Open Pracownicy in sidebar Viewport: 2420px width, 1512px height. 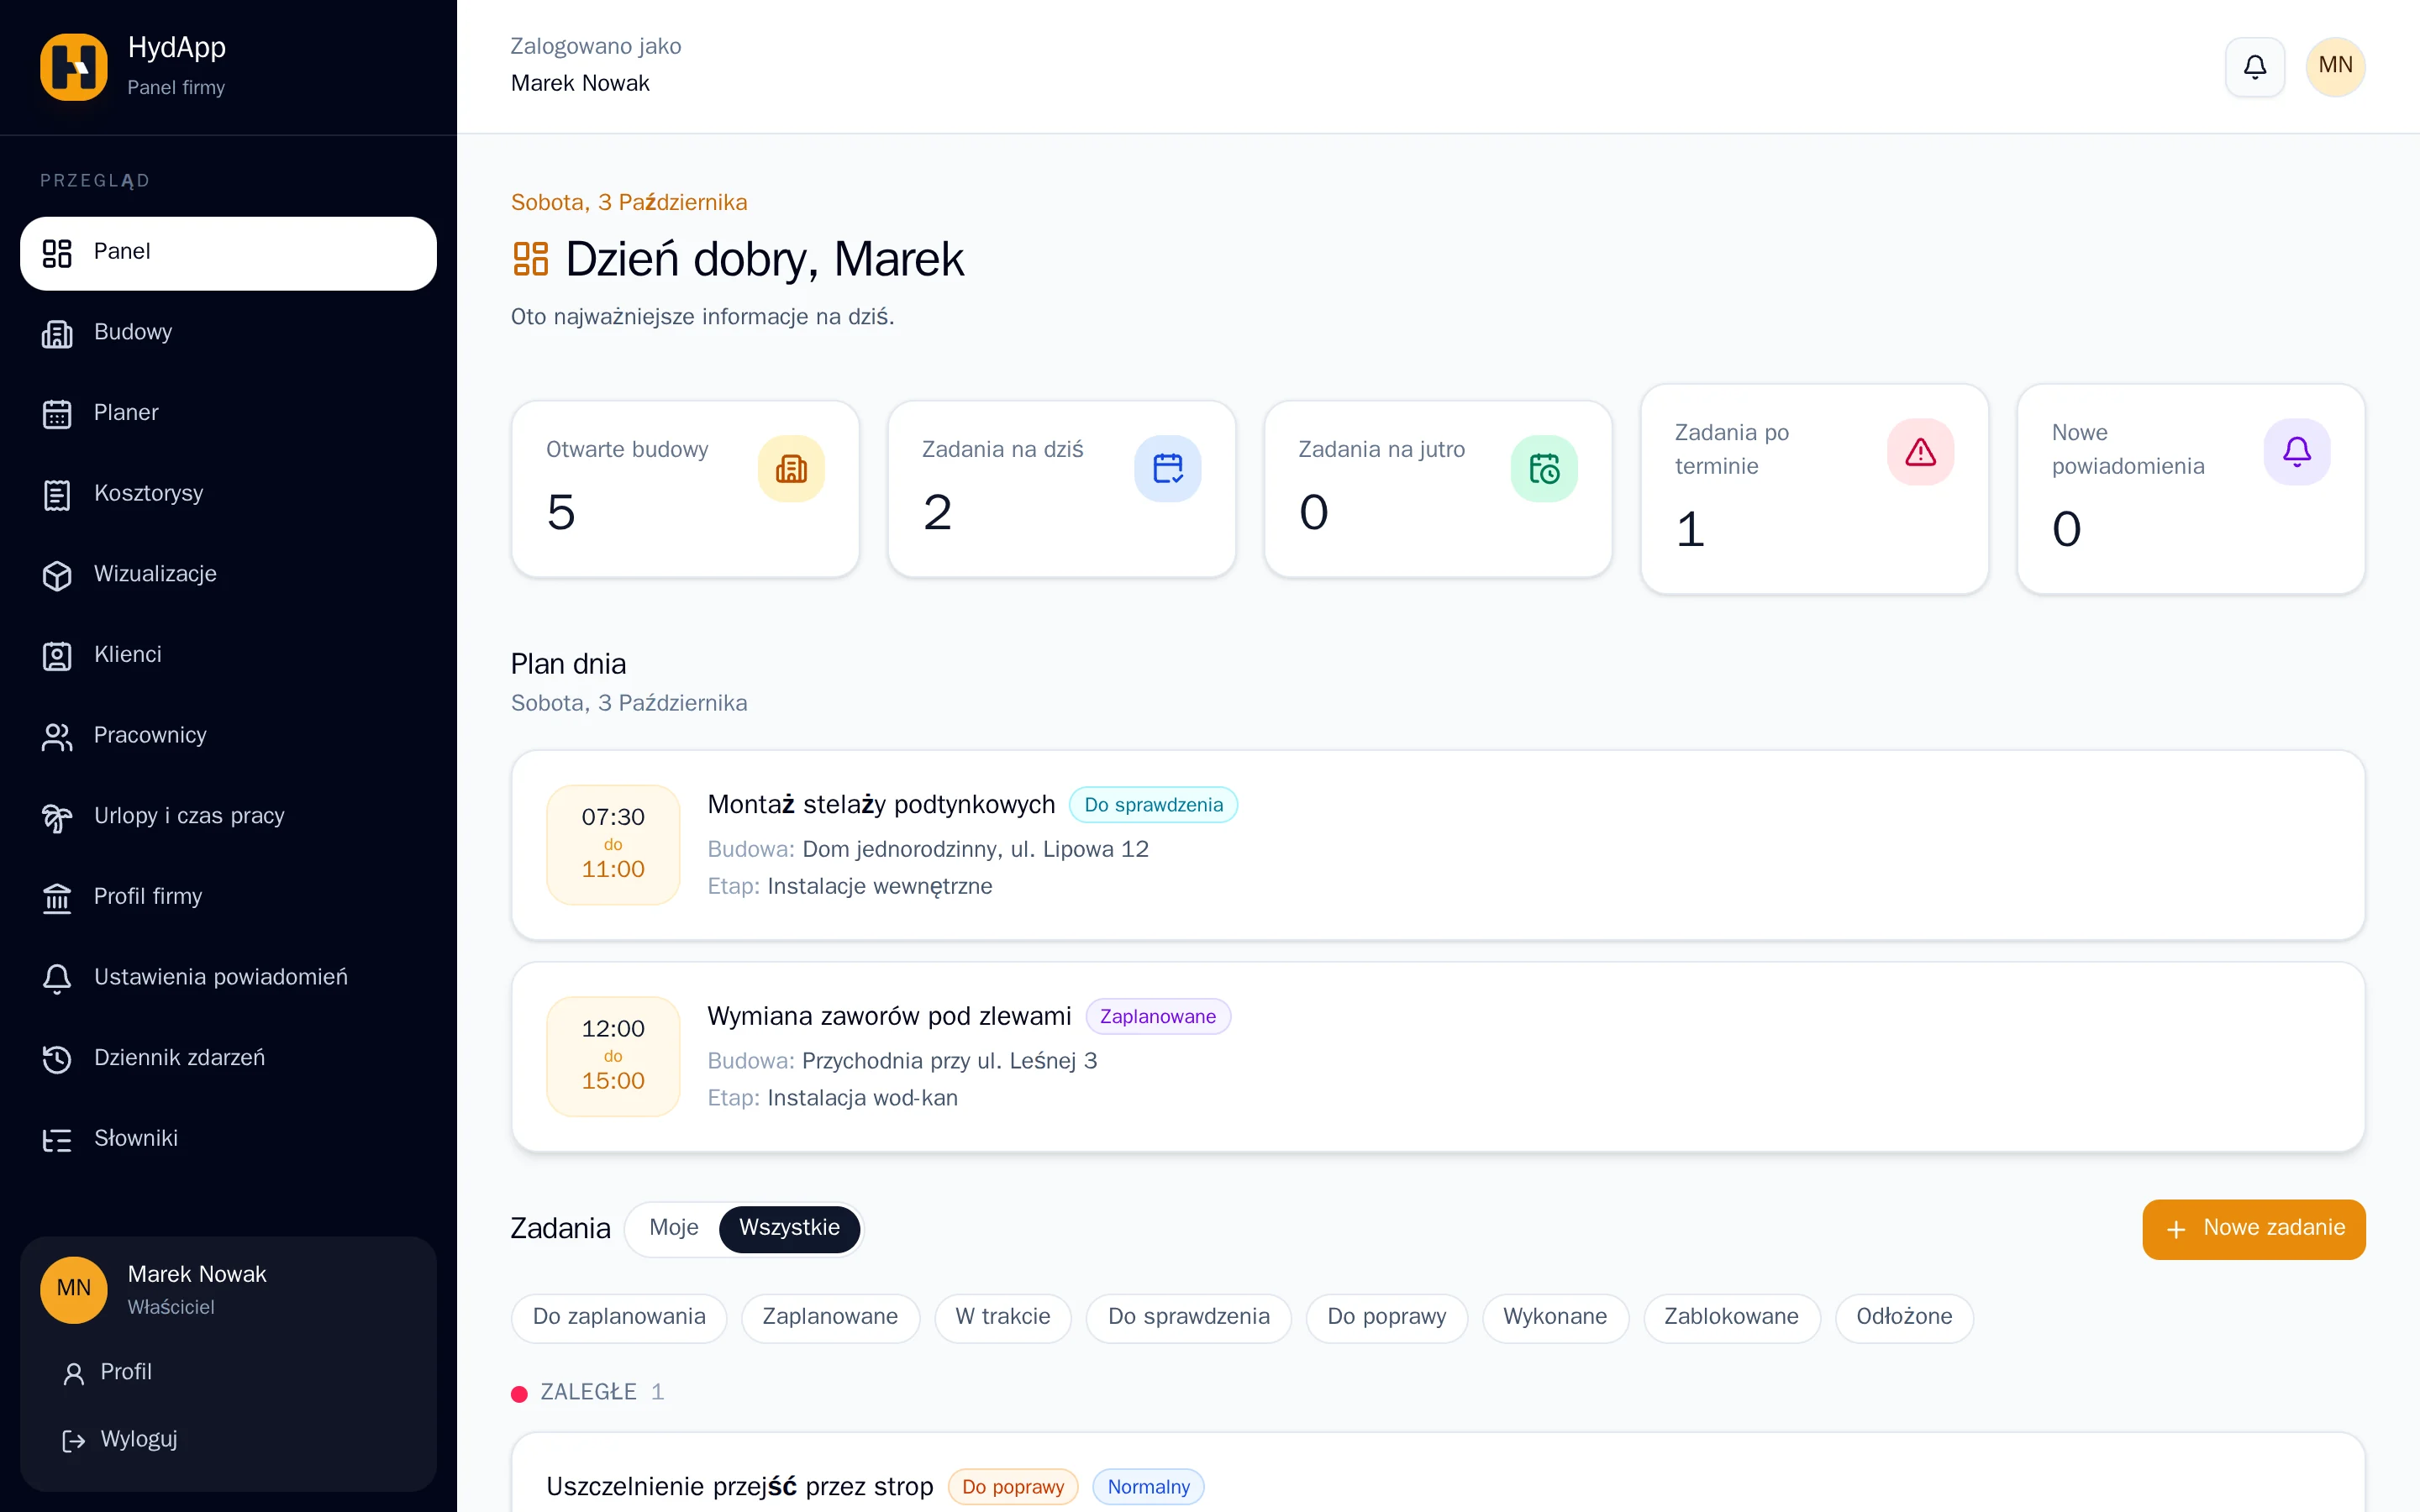tap(228, 736)
